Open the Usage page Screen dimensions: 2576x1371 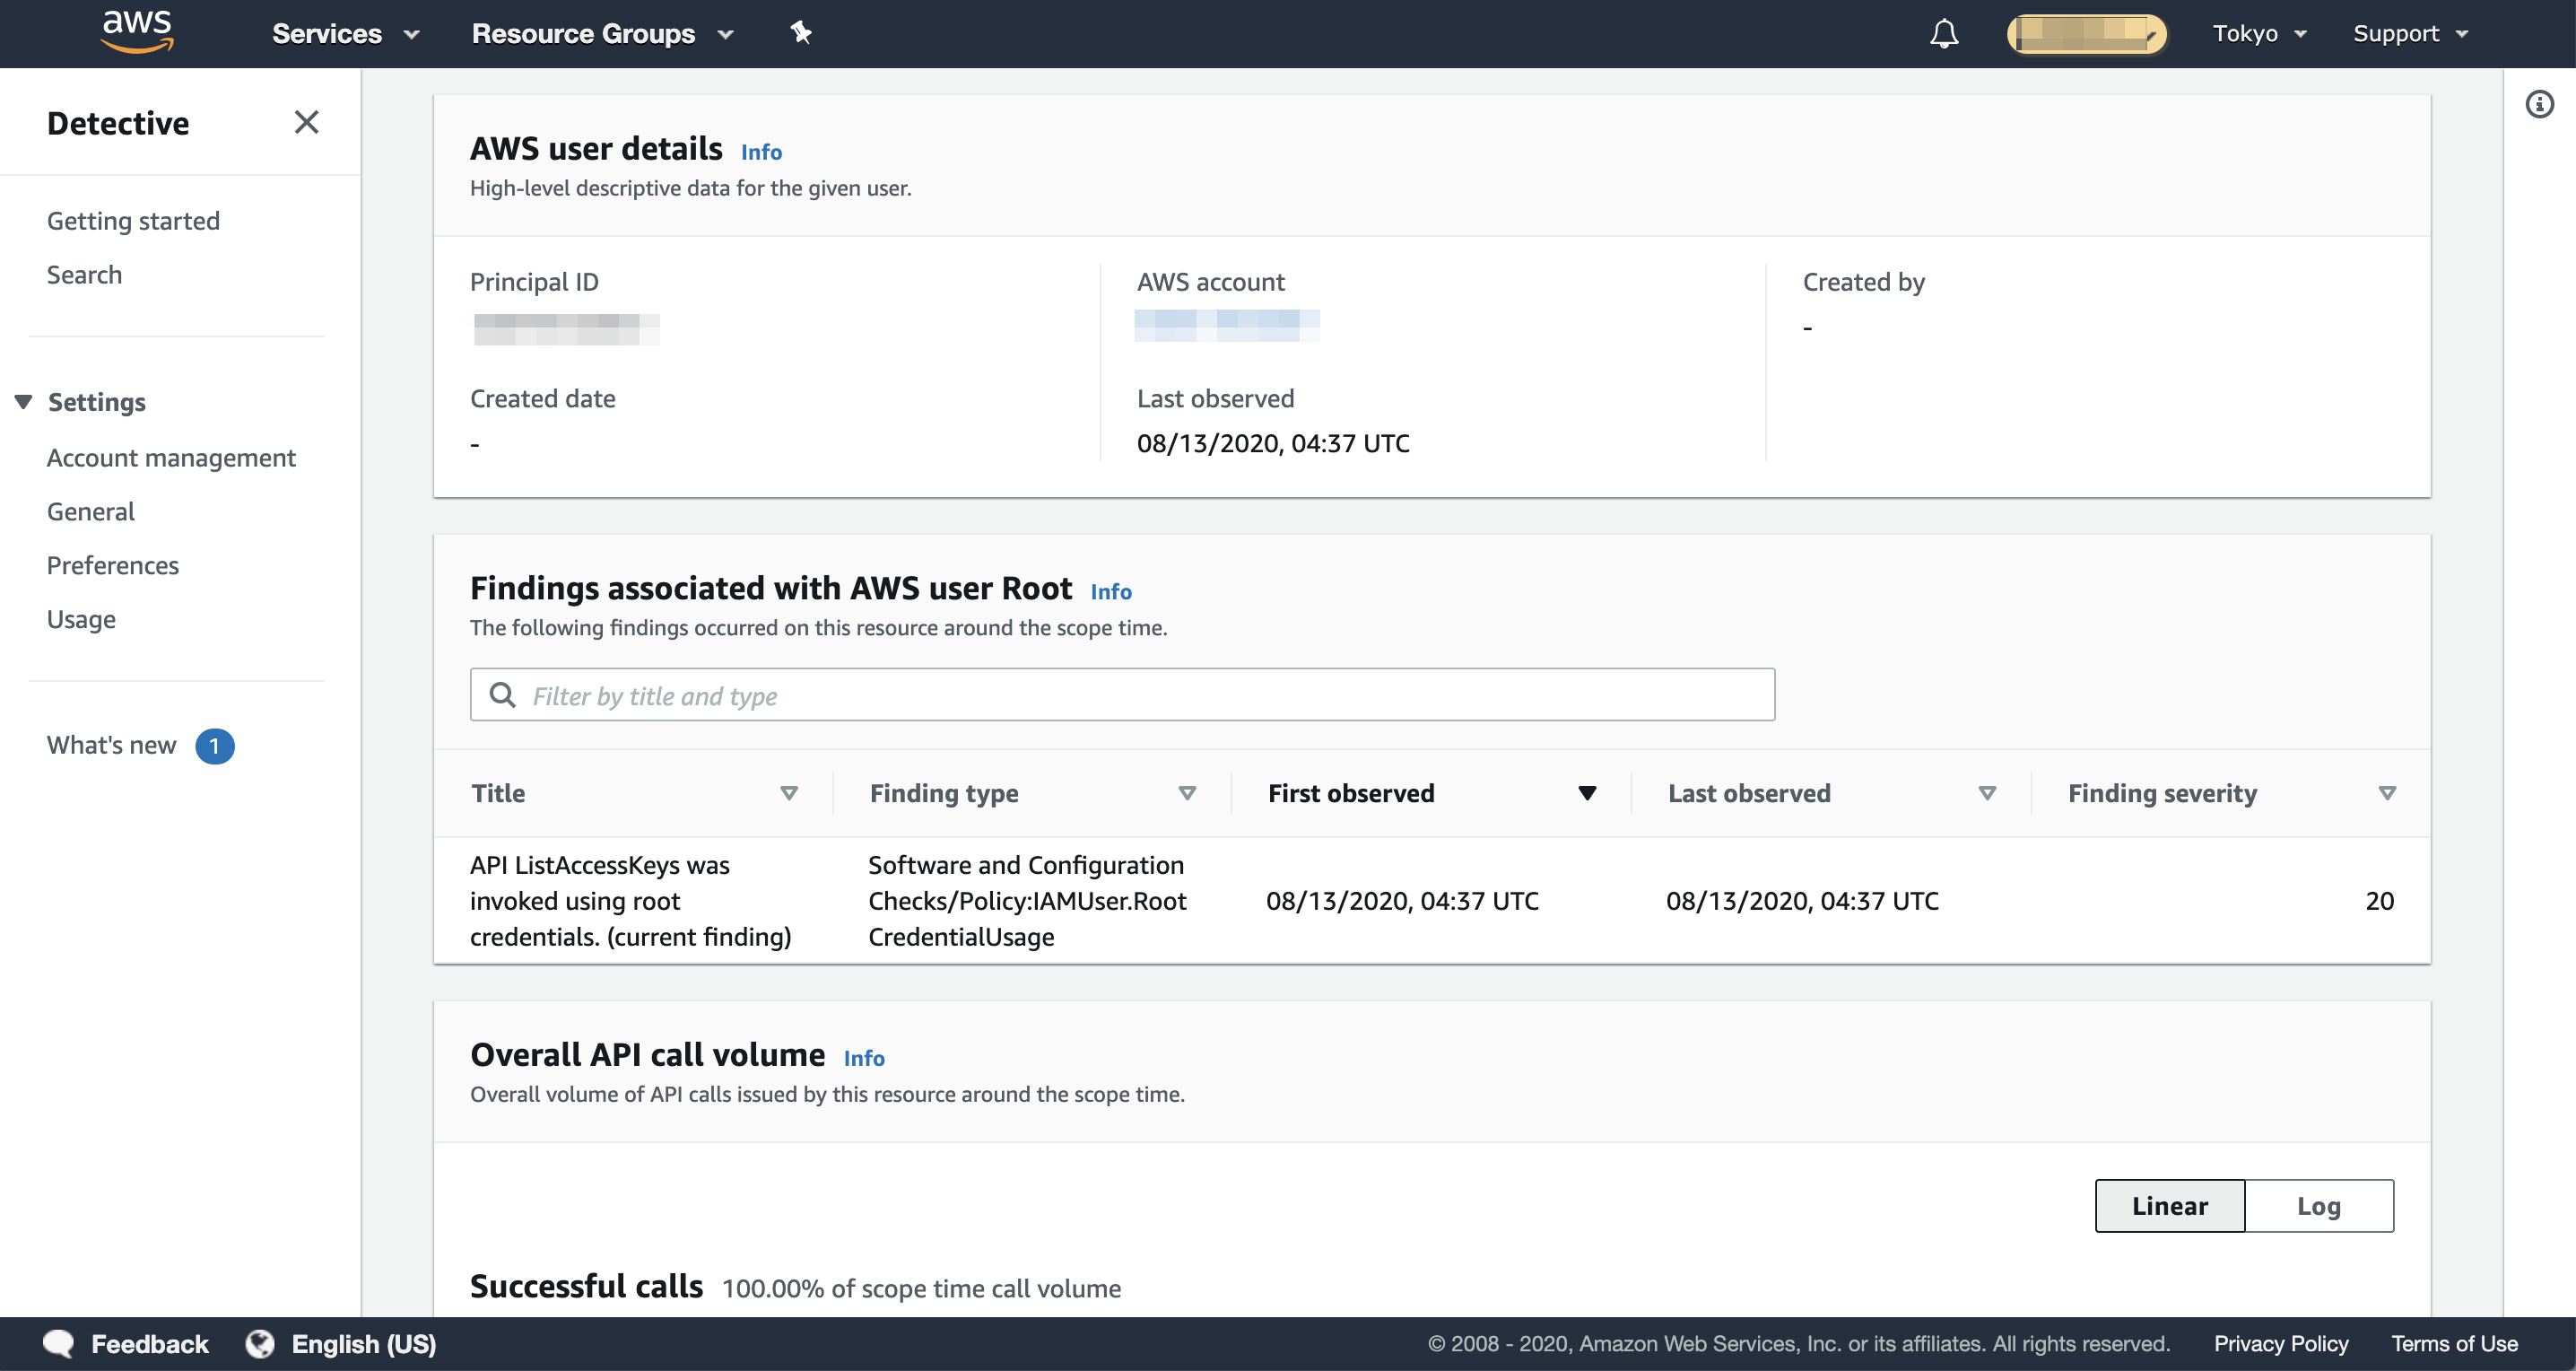coord(81,620)
